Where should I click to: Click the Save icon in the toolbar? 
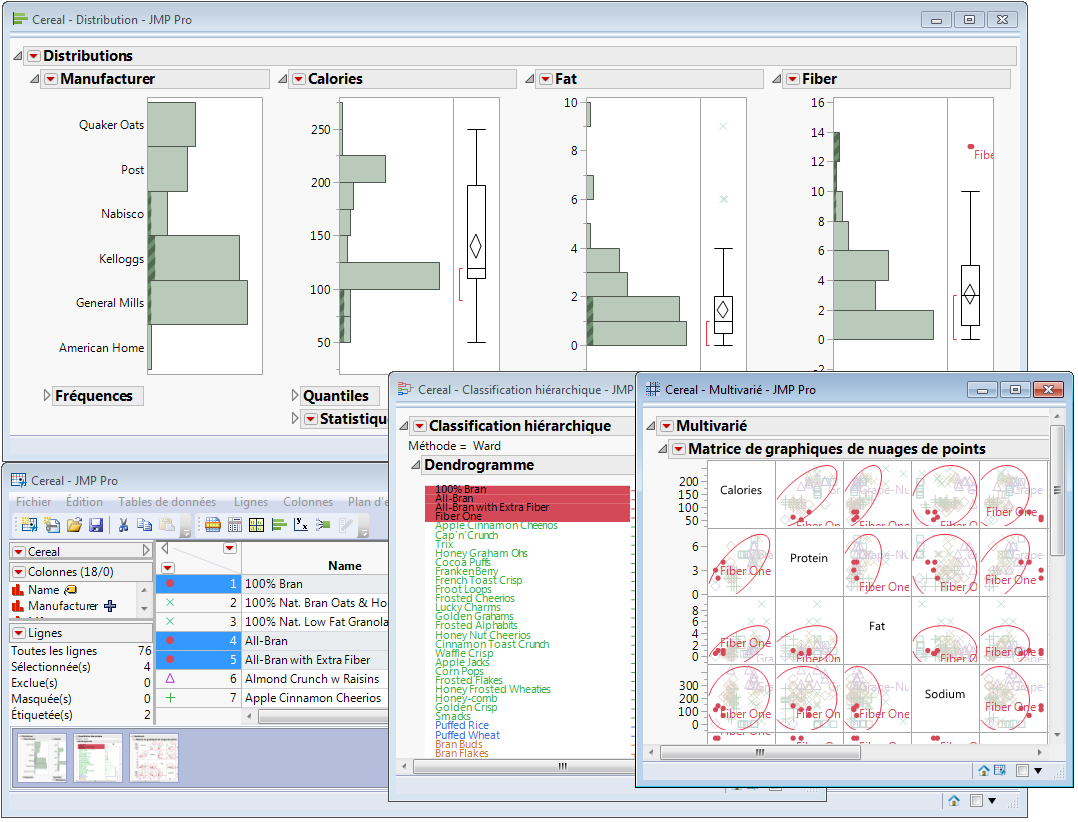click(x=96, y=525)
